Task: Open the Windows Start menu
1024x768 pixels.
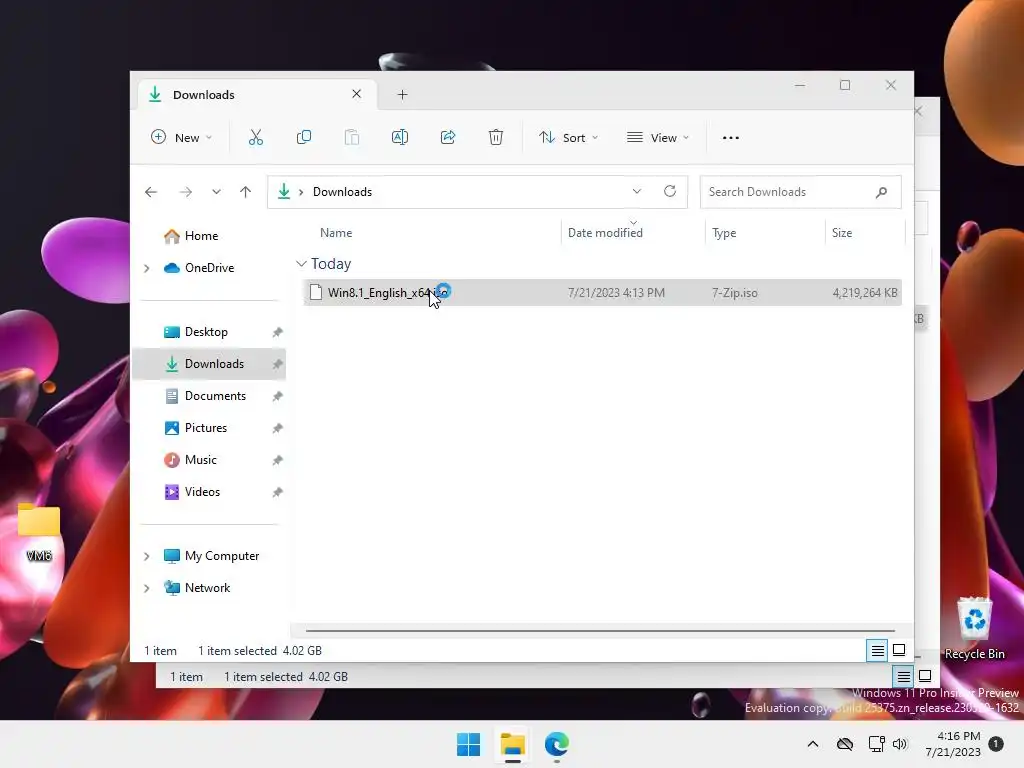Action: (x=468, y=744)
